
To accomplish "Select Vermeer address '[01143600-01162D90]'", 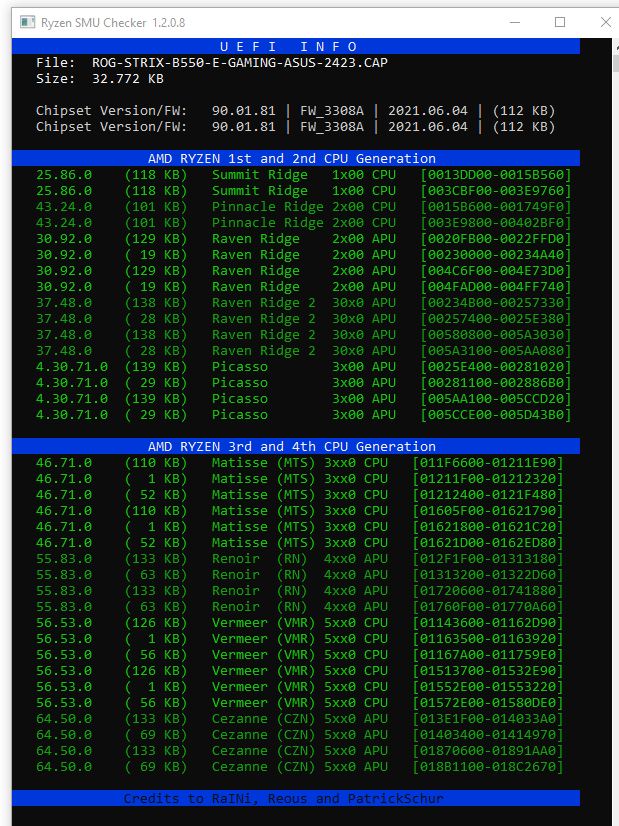I will (488, 623).
